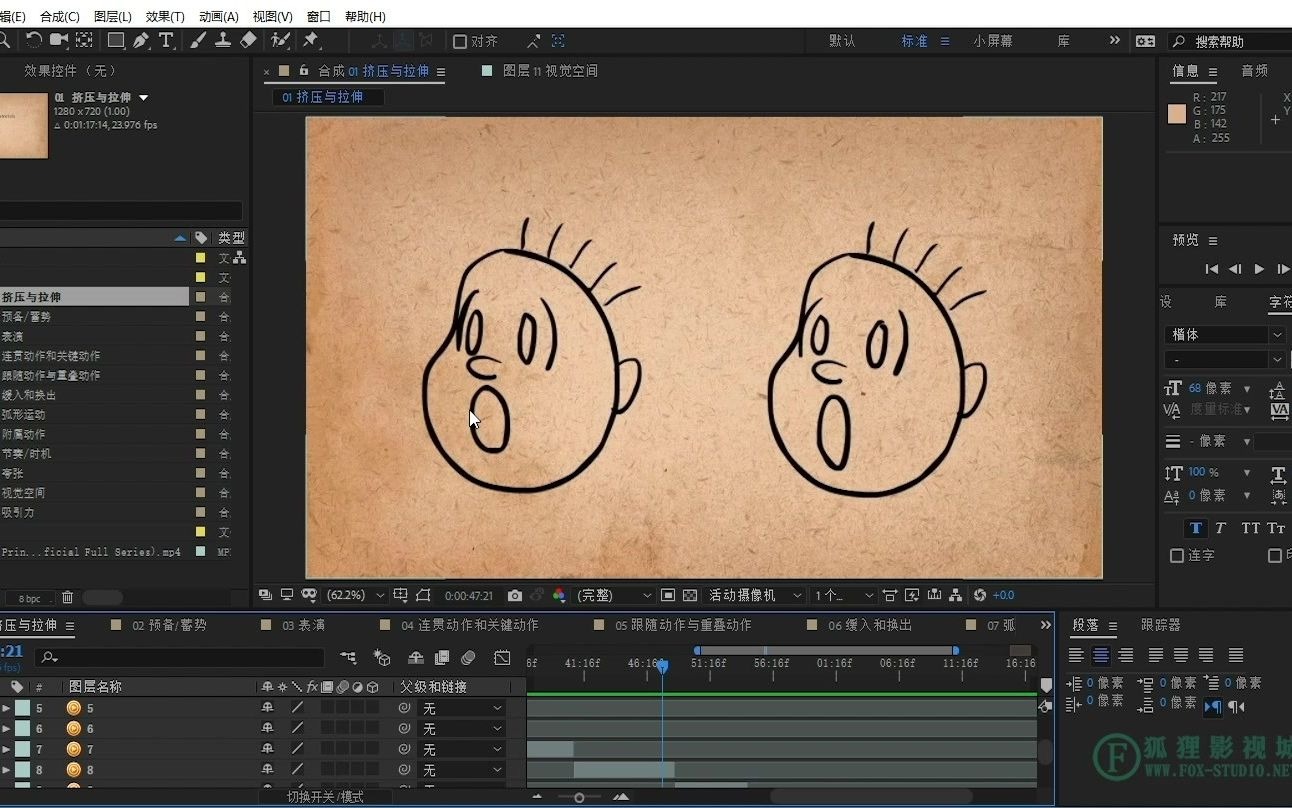1292x808 pixels.
Task: Click the color swatch in 信息 panel
Action: tap(1177, 114)
